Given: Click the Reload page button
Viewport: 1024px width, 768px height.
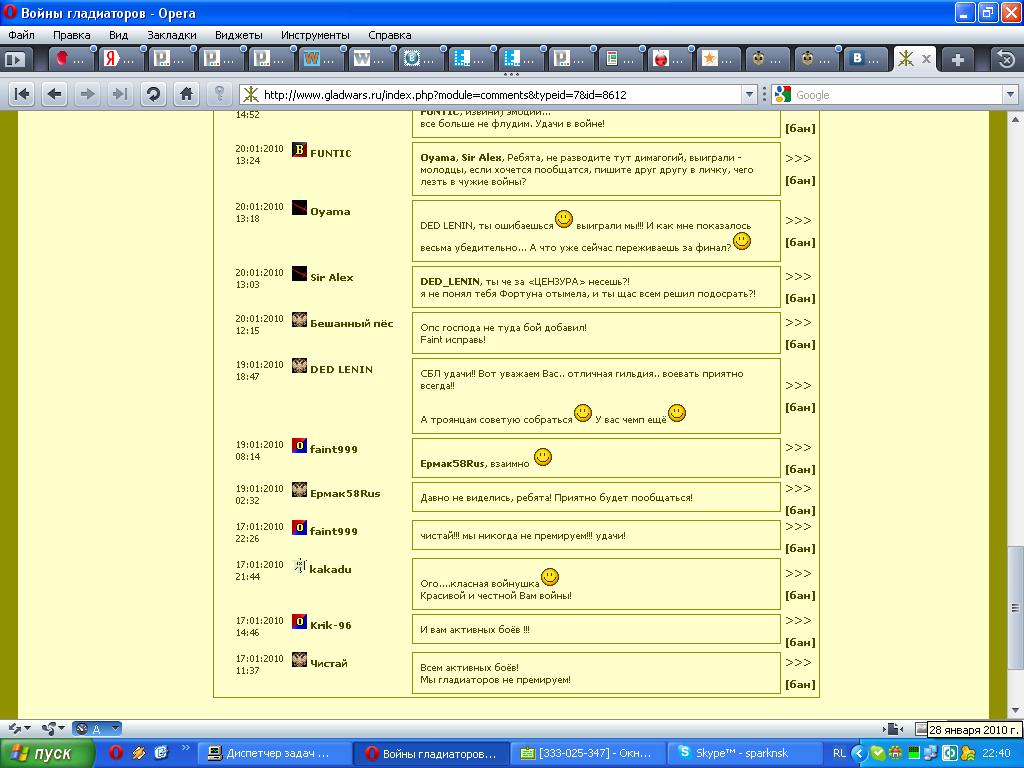Looking at the screenshot, I should [153, 94].
